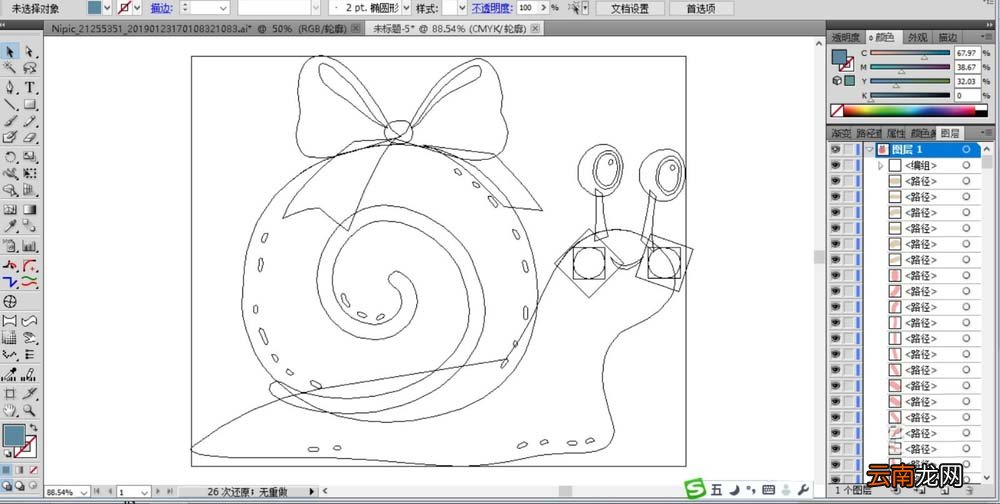Select the Rotate tool

pos(10,156)
